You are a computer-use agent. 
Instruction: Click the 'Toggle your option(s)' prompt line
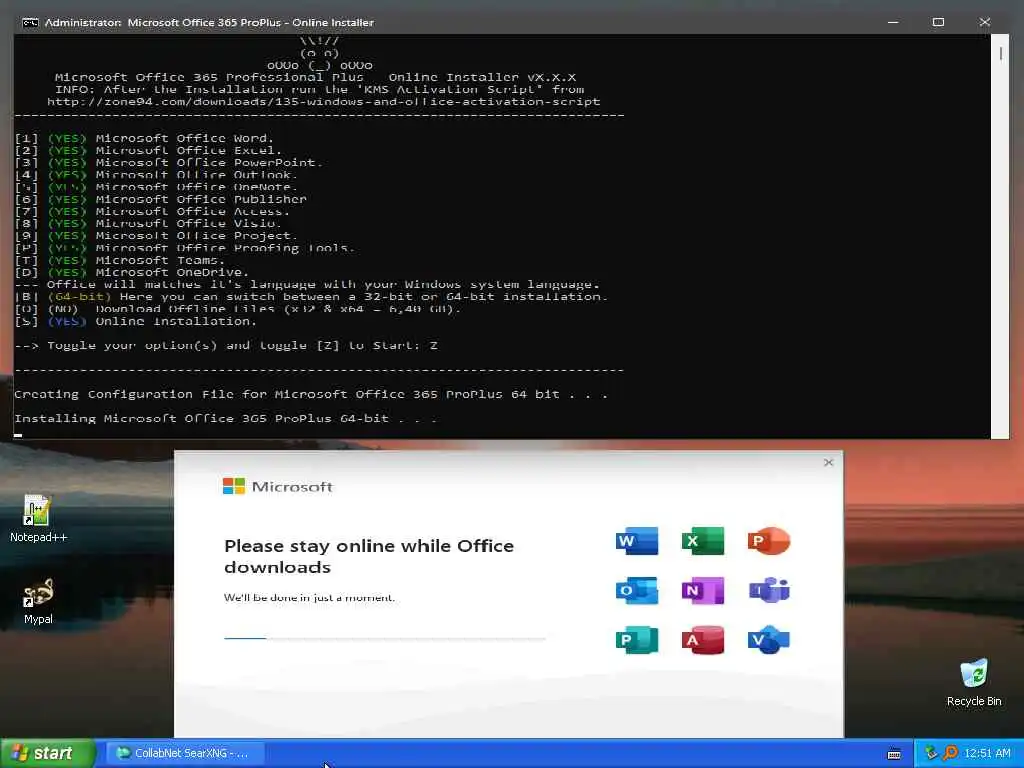tap(226, 345)
